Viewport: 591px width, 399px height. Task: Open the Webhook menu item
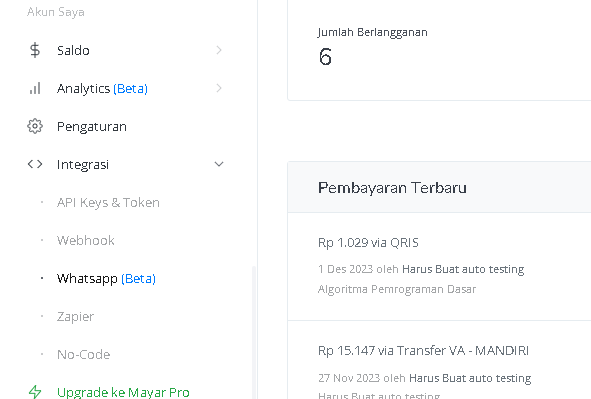click(x=86, y=240)
